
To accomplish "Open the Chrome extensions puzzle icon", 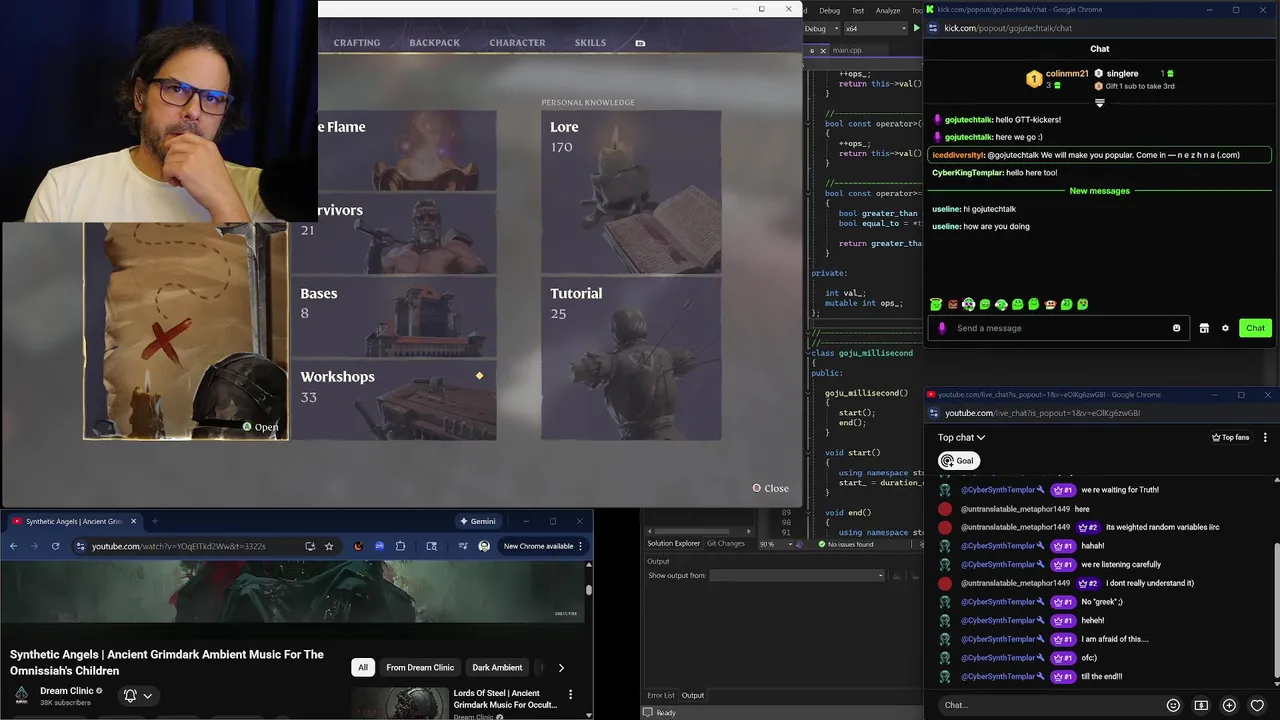I will [x=400, y=546].
